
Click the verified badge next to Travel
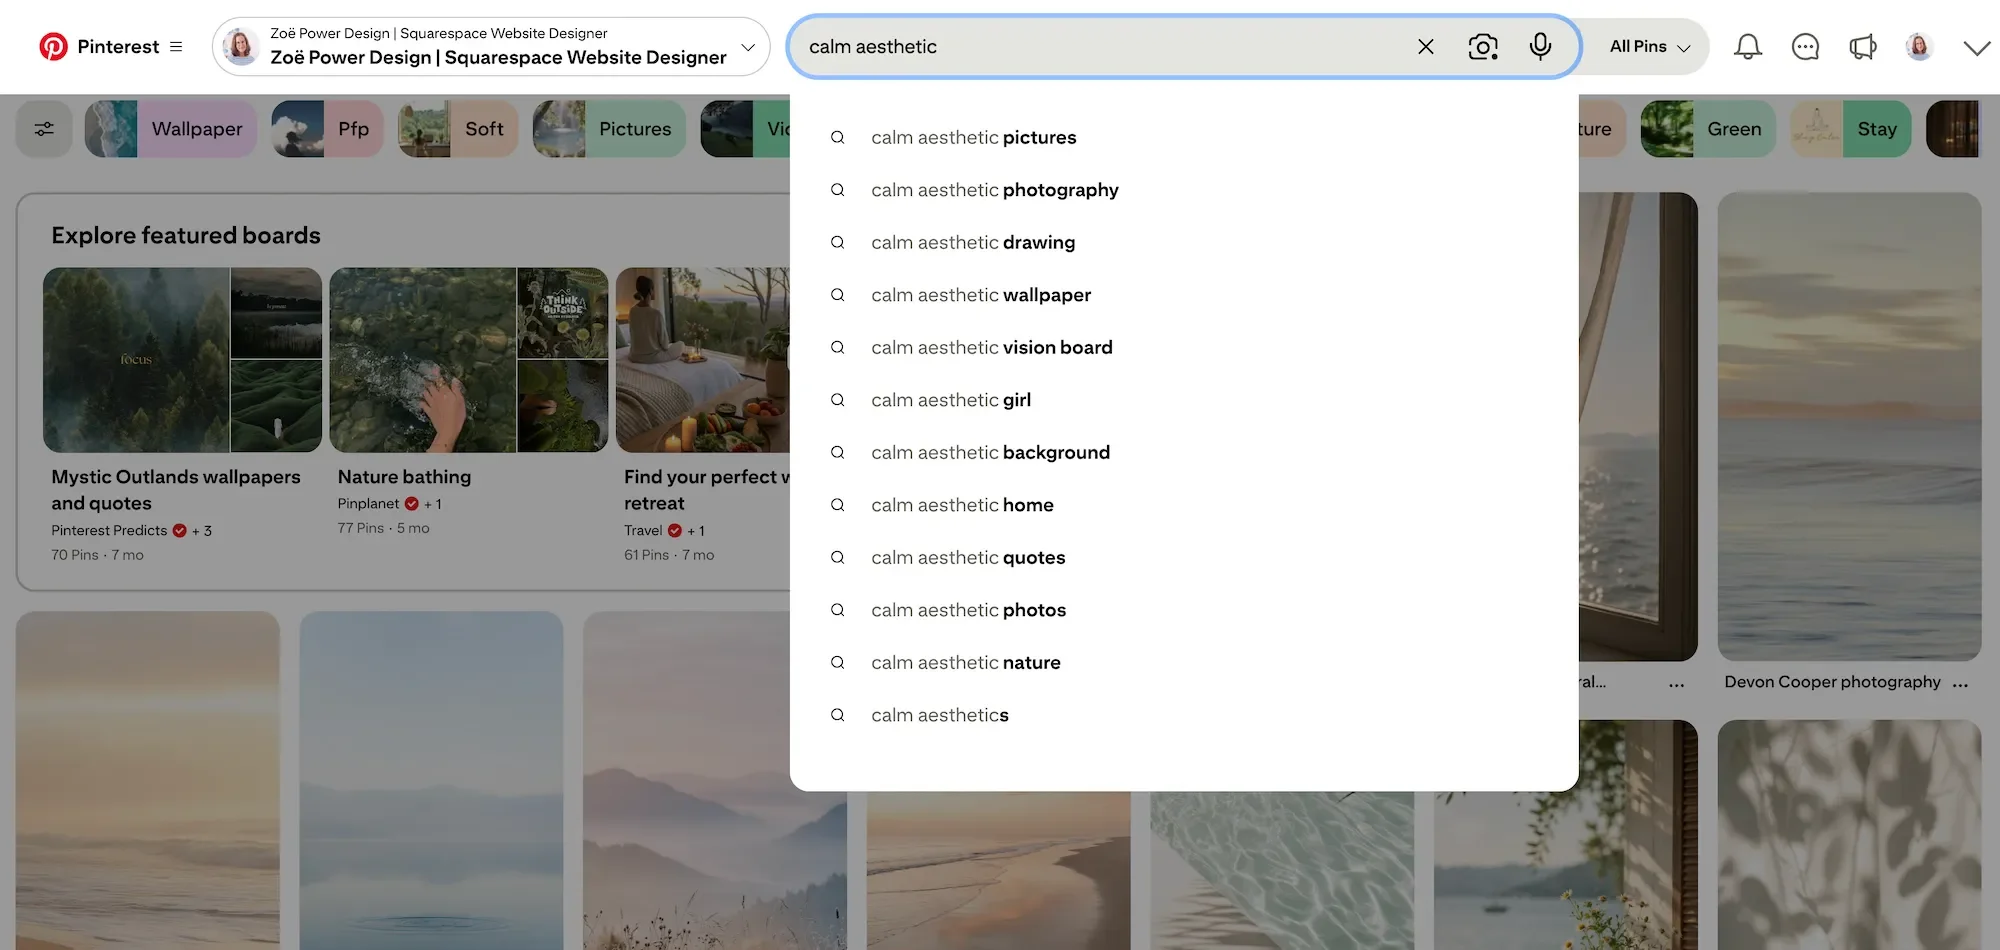pyautogui.click(x=674, y=531)
